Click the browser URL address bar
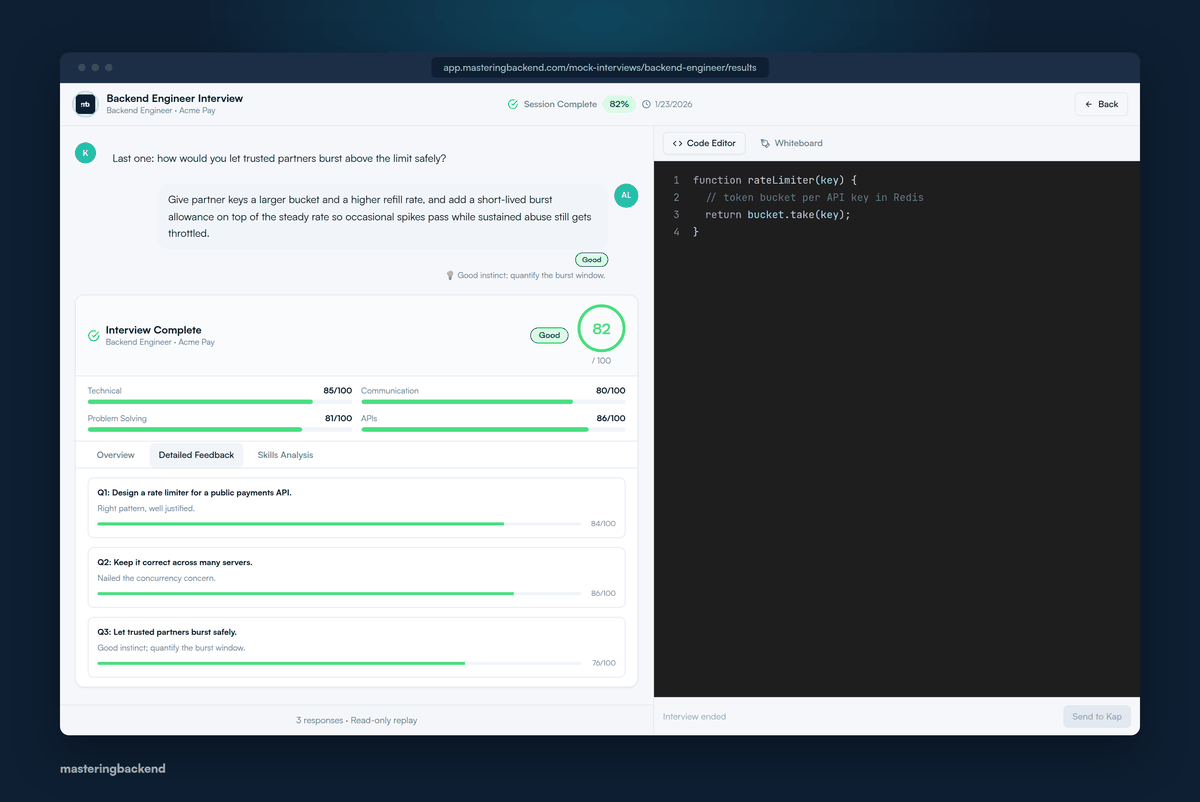This screenshot has width=1200, height=802. (x=600, y=68)
